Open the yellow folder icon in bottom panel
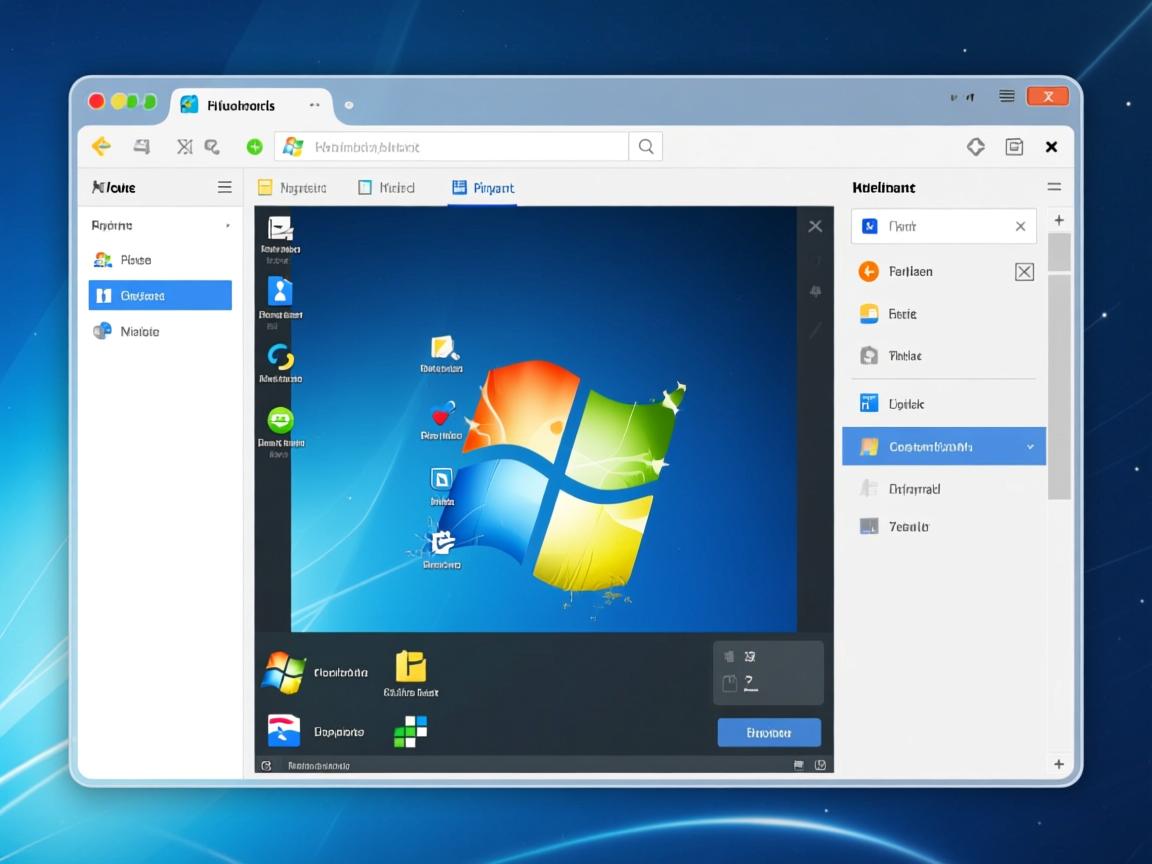The image size is (1152, 864). pyautogui.click(x=410, y=667)
